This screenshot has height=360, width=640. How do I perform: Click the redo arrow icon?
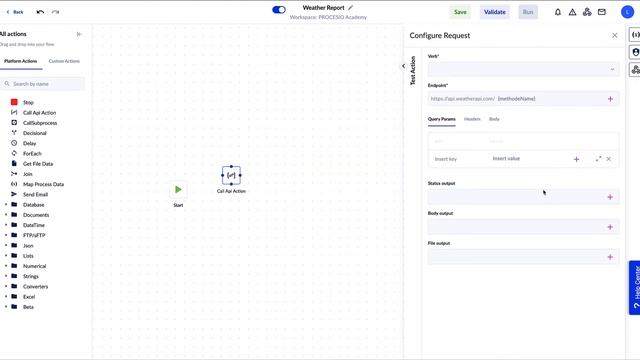click(x=56, y=12)
